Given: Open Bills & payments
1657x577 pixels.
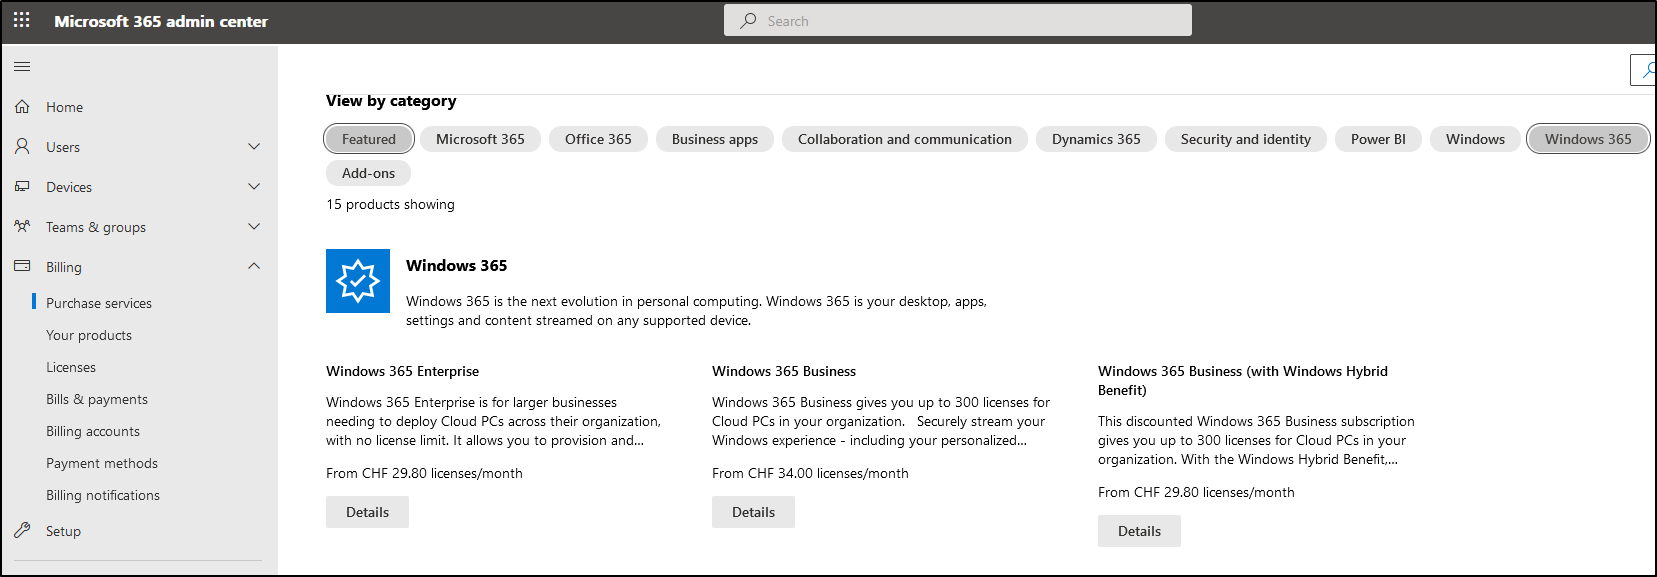Looking at the screenshot, I should [97, 399].
